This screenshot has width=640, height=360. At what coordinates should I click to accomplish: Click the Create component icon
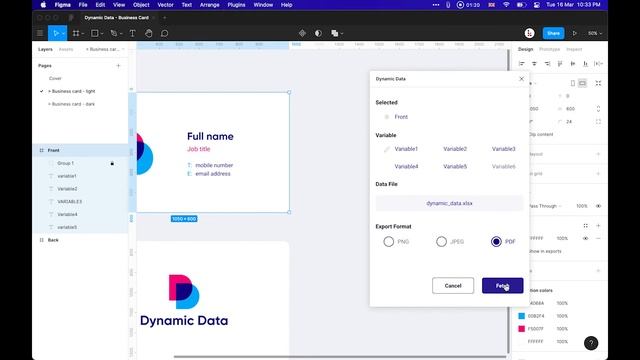tap(302, 33)
